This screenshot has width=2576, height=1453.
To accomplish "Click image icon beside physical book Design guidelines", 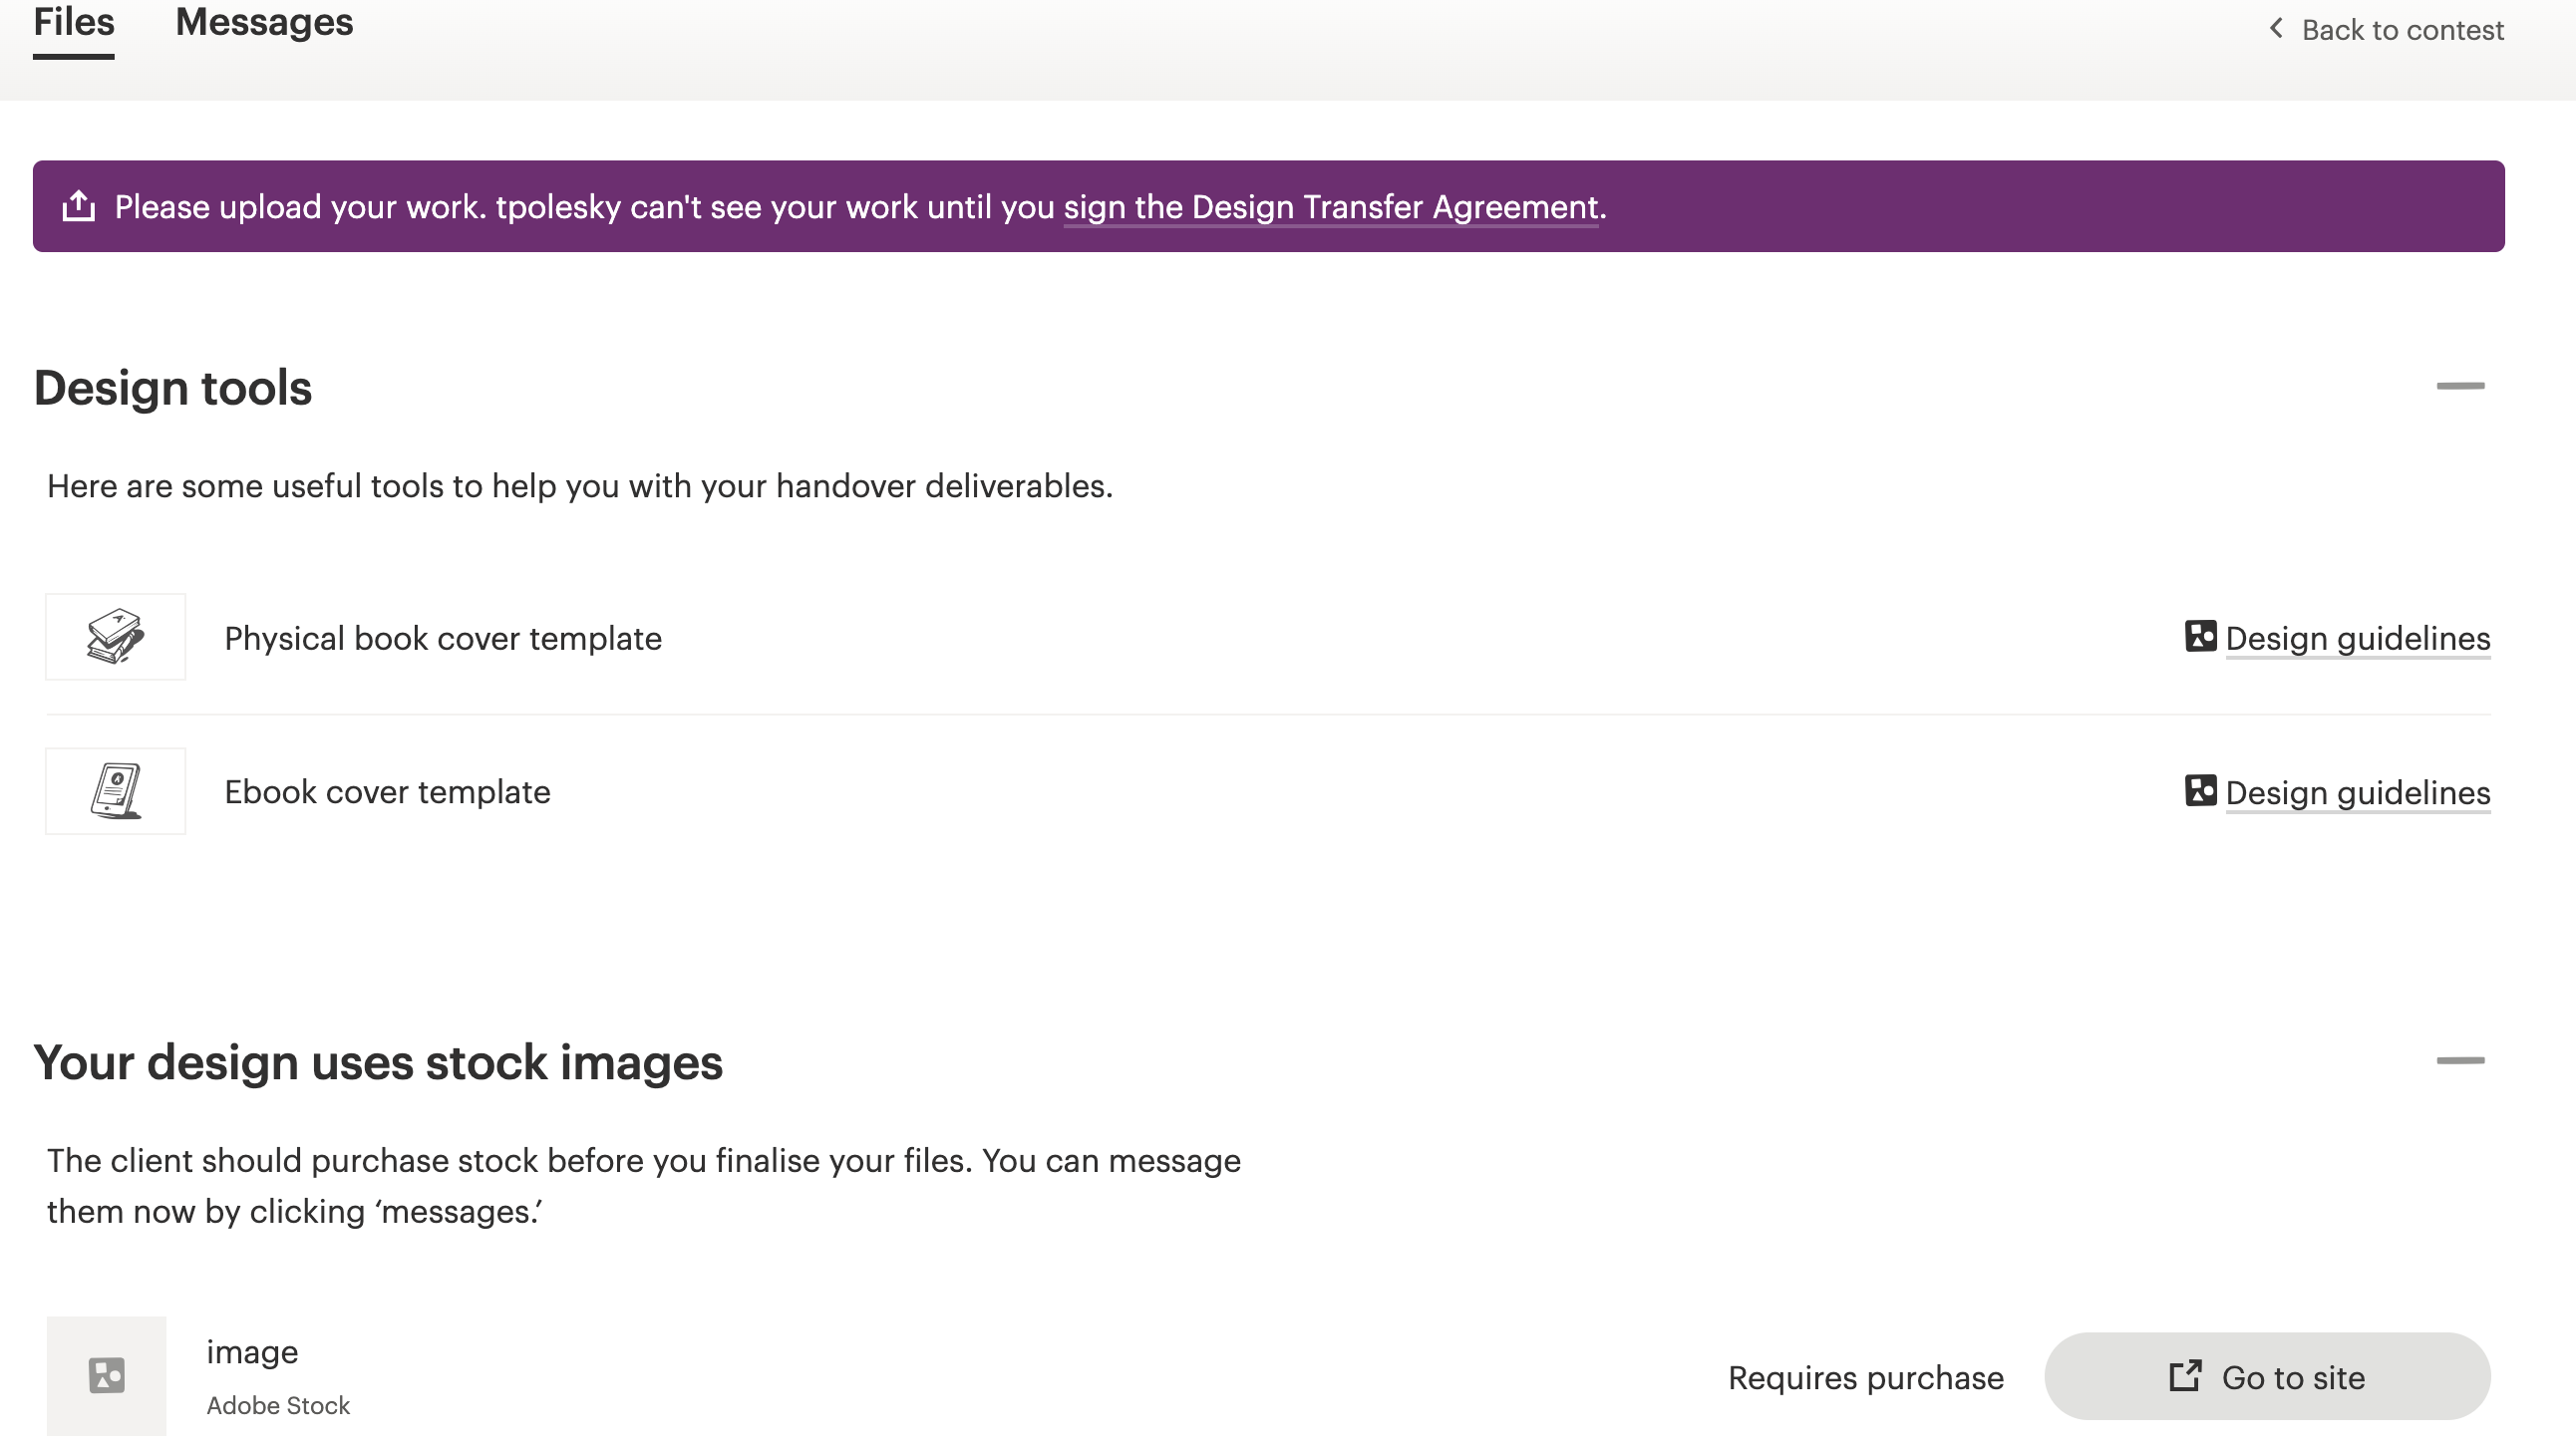I will [2200, 636].
